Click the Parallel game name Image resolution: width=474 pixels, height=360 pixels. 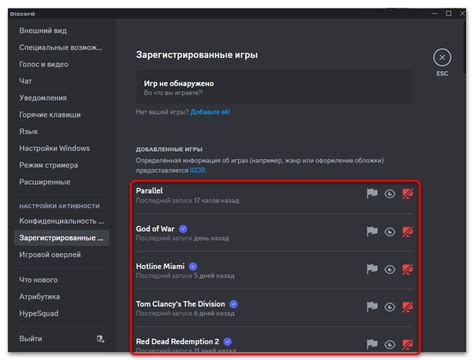149,191
